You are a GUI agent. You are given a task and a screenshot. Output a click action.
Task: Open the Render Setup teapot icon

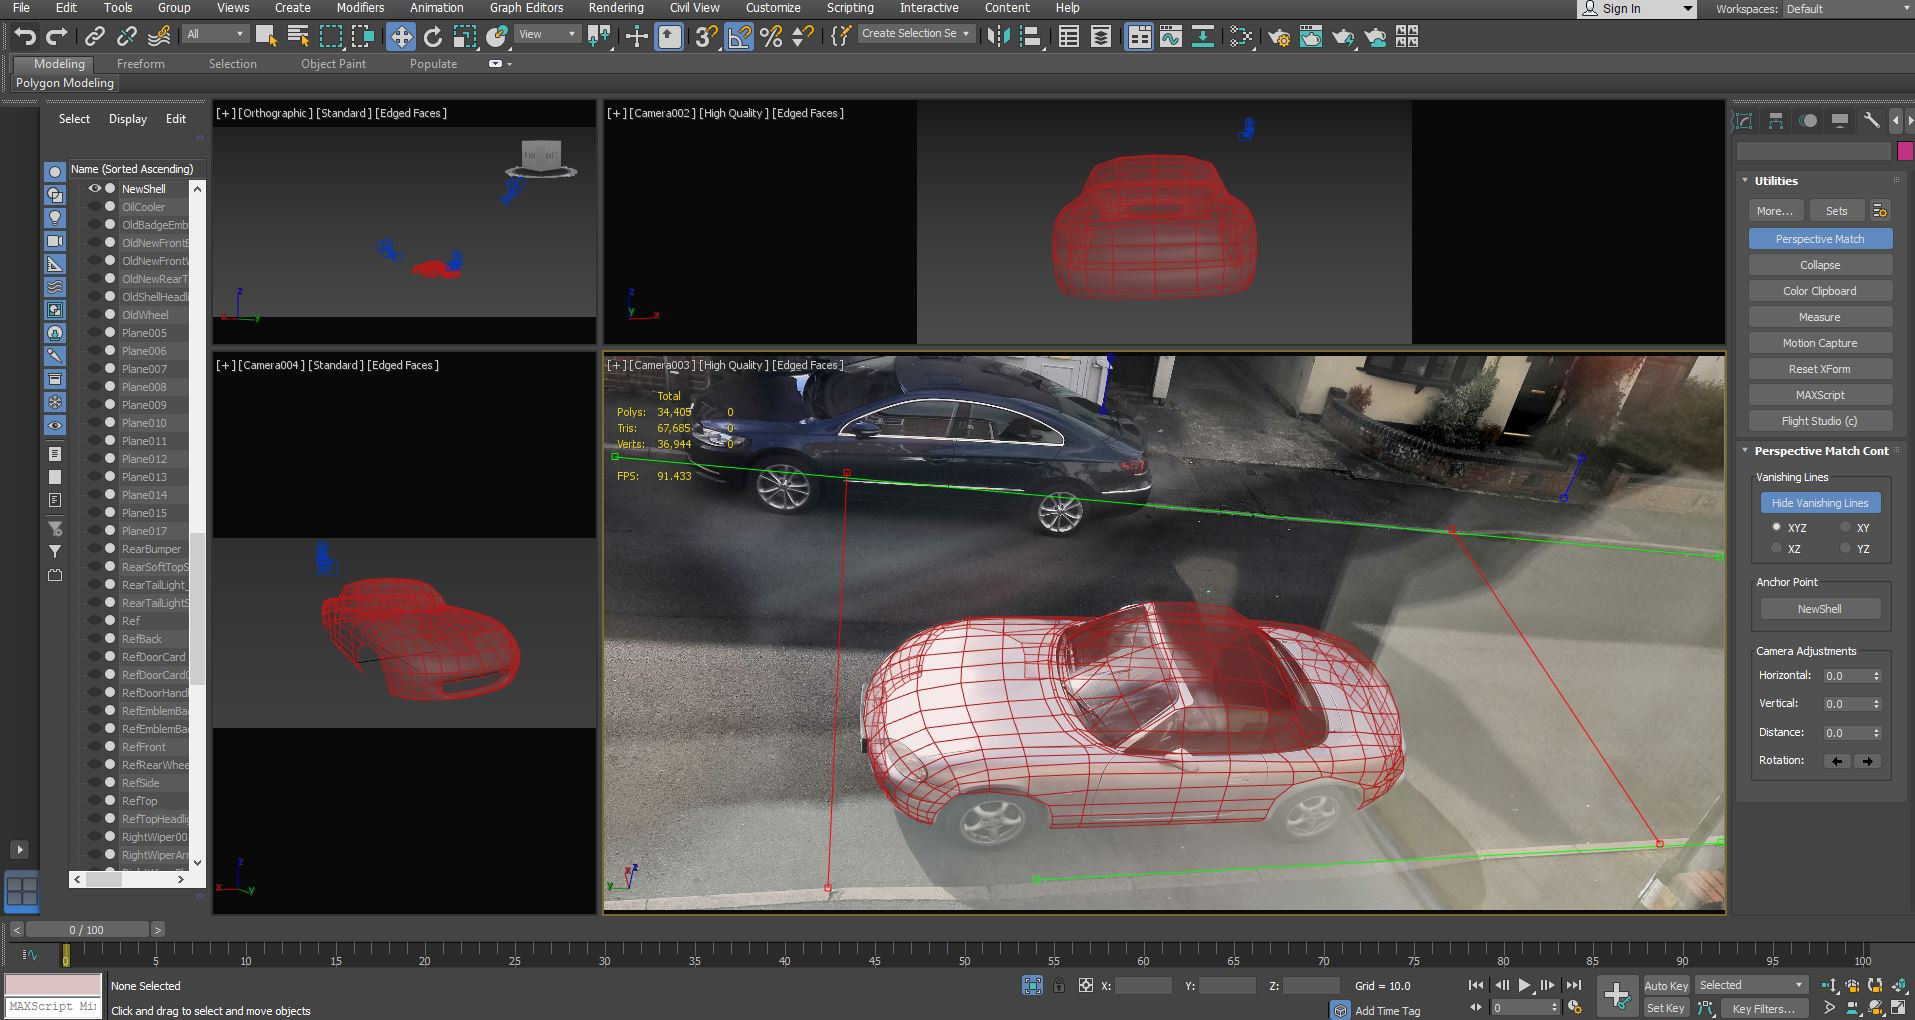(x=1279, y=37)
